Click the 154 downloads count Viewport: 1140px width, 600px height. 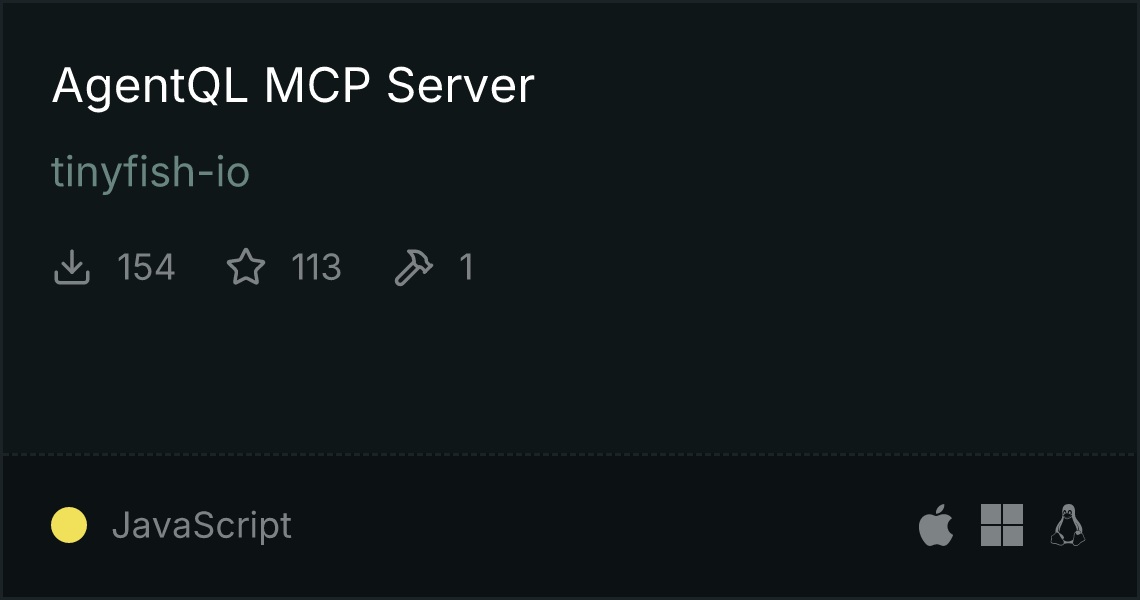pos(146,267)
